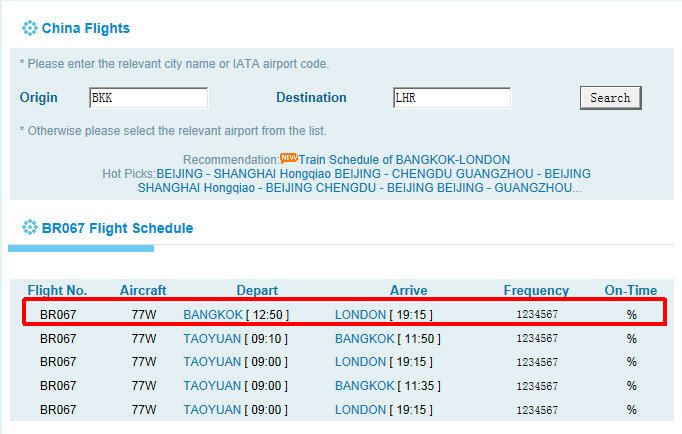The width and height of the screenshot is (682, 434).
Task: Open SHANGHAI Hongqiao - BEIJING link
Action: 225,188
